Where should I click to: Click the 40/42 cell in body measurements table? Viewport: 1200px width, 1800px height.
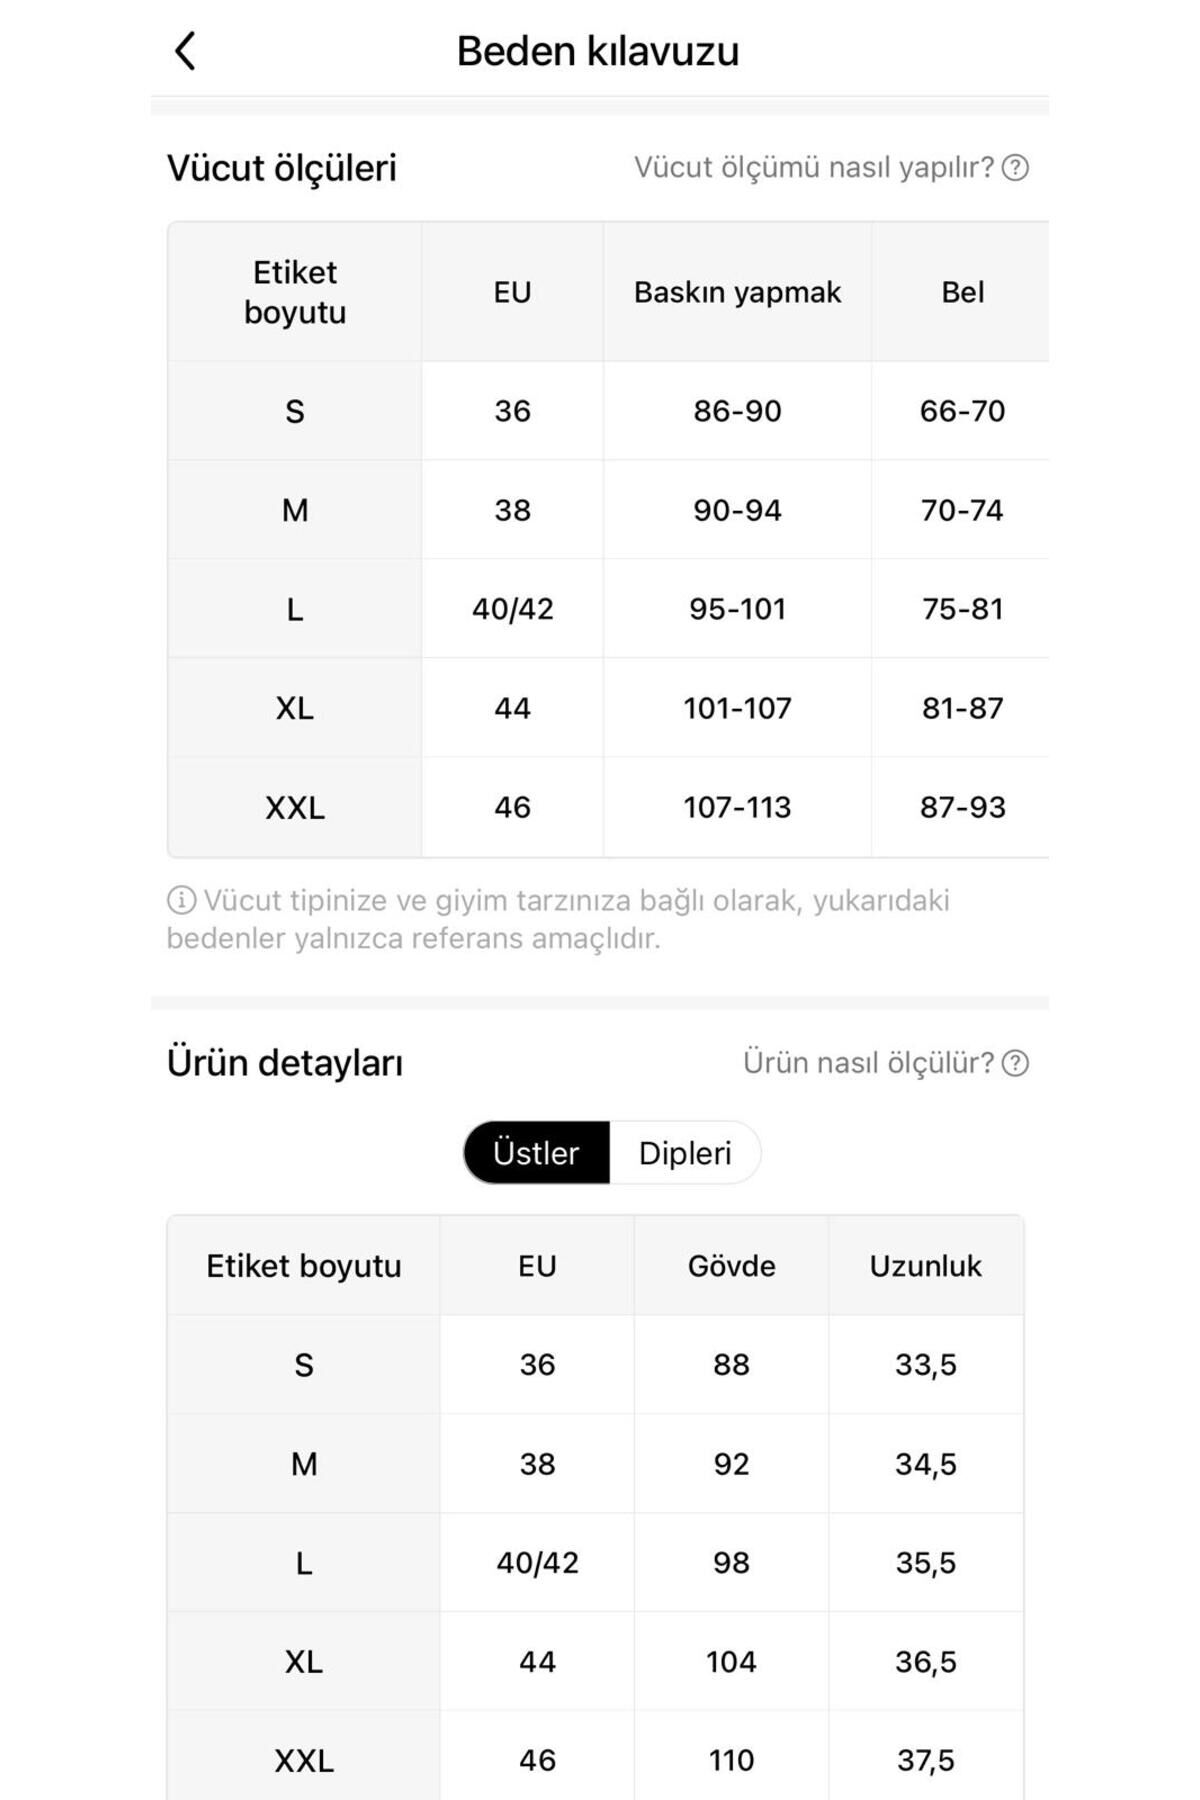click(512, 609)
